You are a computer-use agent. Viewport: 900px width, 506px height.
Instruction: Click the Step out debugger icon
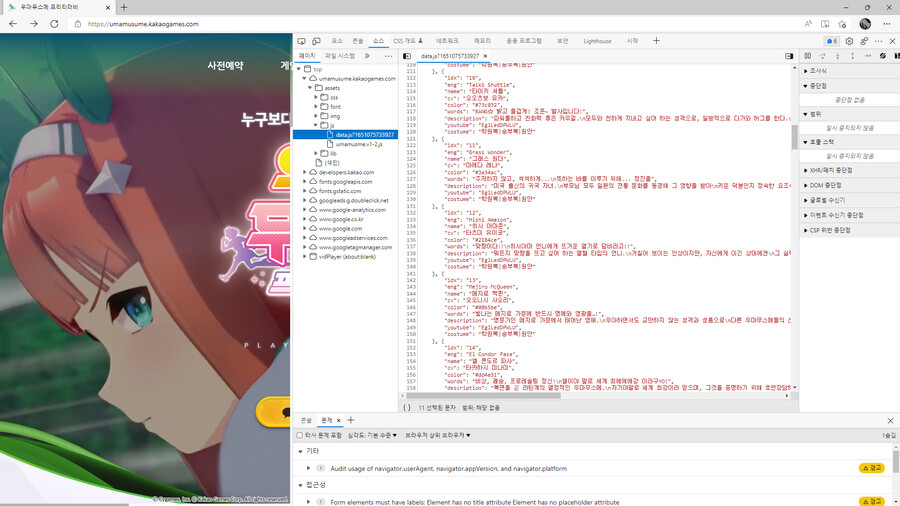coord(852,56)
